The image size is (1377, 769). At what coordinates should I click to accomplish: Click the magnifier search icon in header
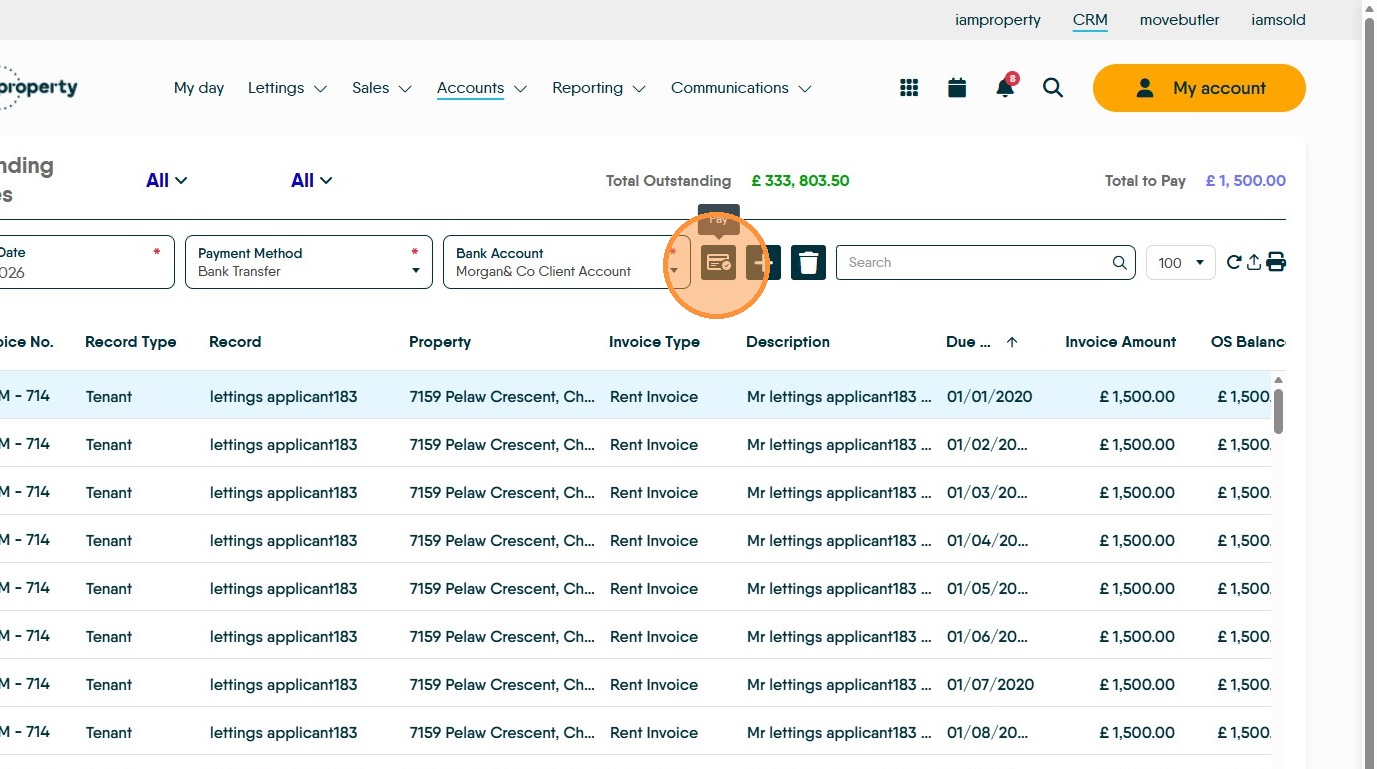pyautogui.click(x=1053, y=88)
